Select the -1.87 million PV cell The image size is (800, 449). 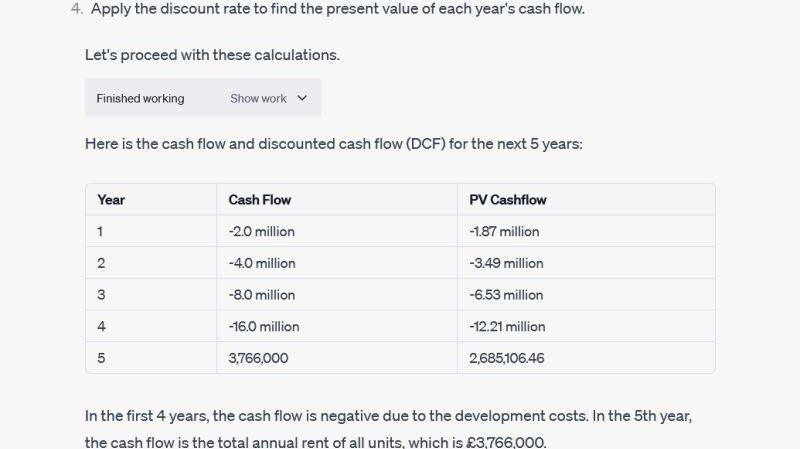tap(504, 231)
